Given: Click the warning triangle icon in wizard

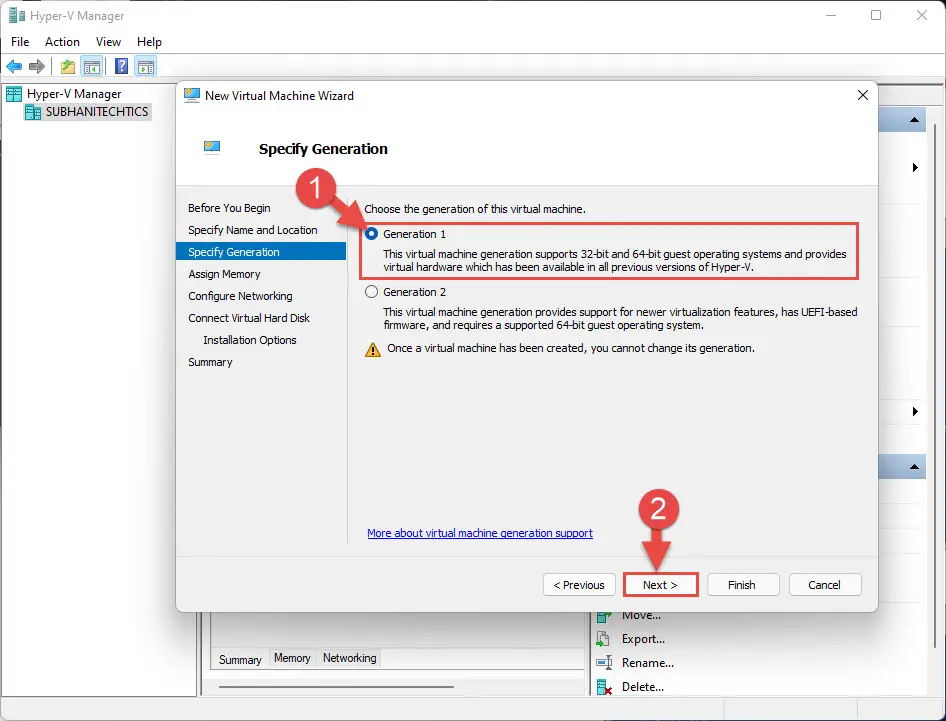Looking at the screenshot, I should tap(373, 349).
